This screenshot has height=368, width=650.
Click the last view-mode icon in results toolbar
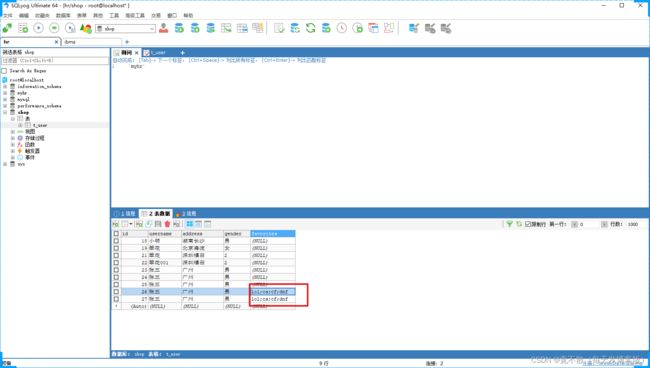pos(207,224)
